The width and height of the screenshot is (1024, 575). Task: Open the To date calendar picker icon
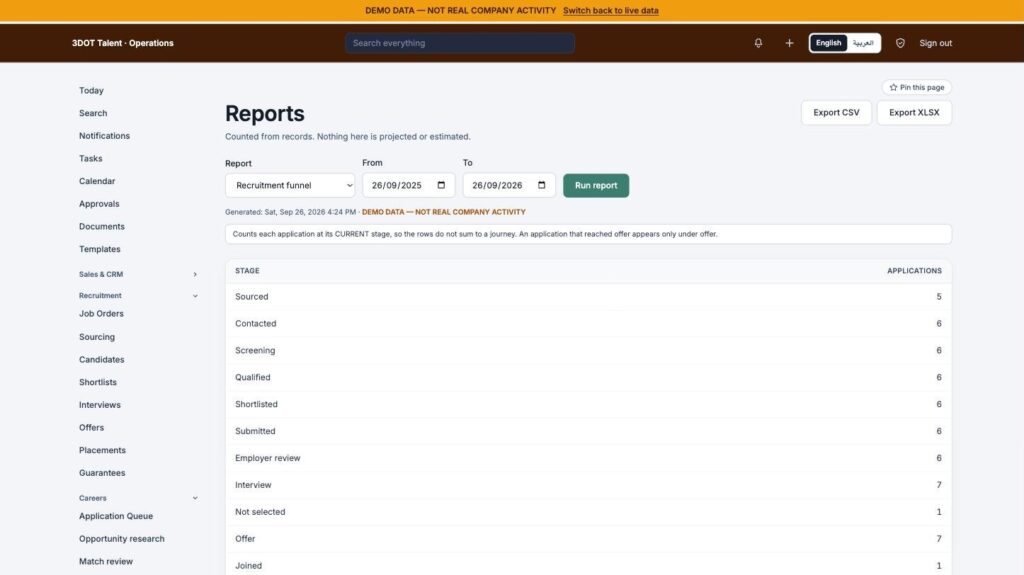(541, 185)
